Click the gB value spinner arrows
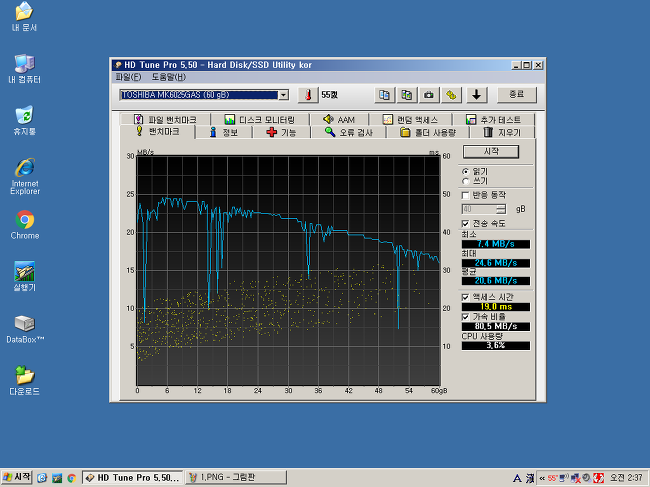 [501, 209]
